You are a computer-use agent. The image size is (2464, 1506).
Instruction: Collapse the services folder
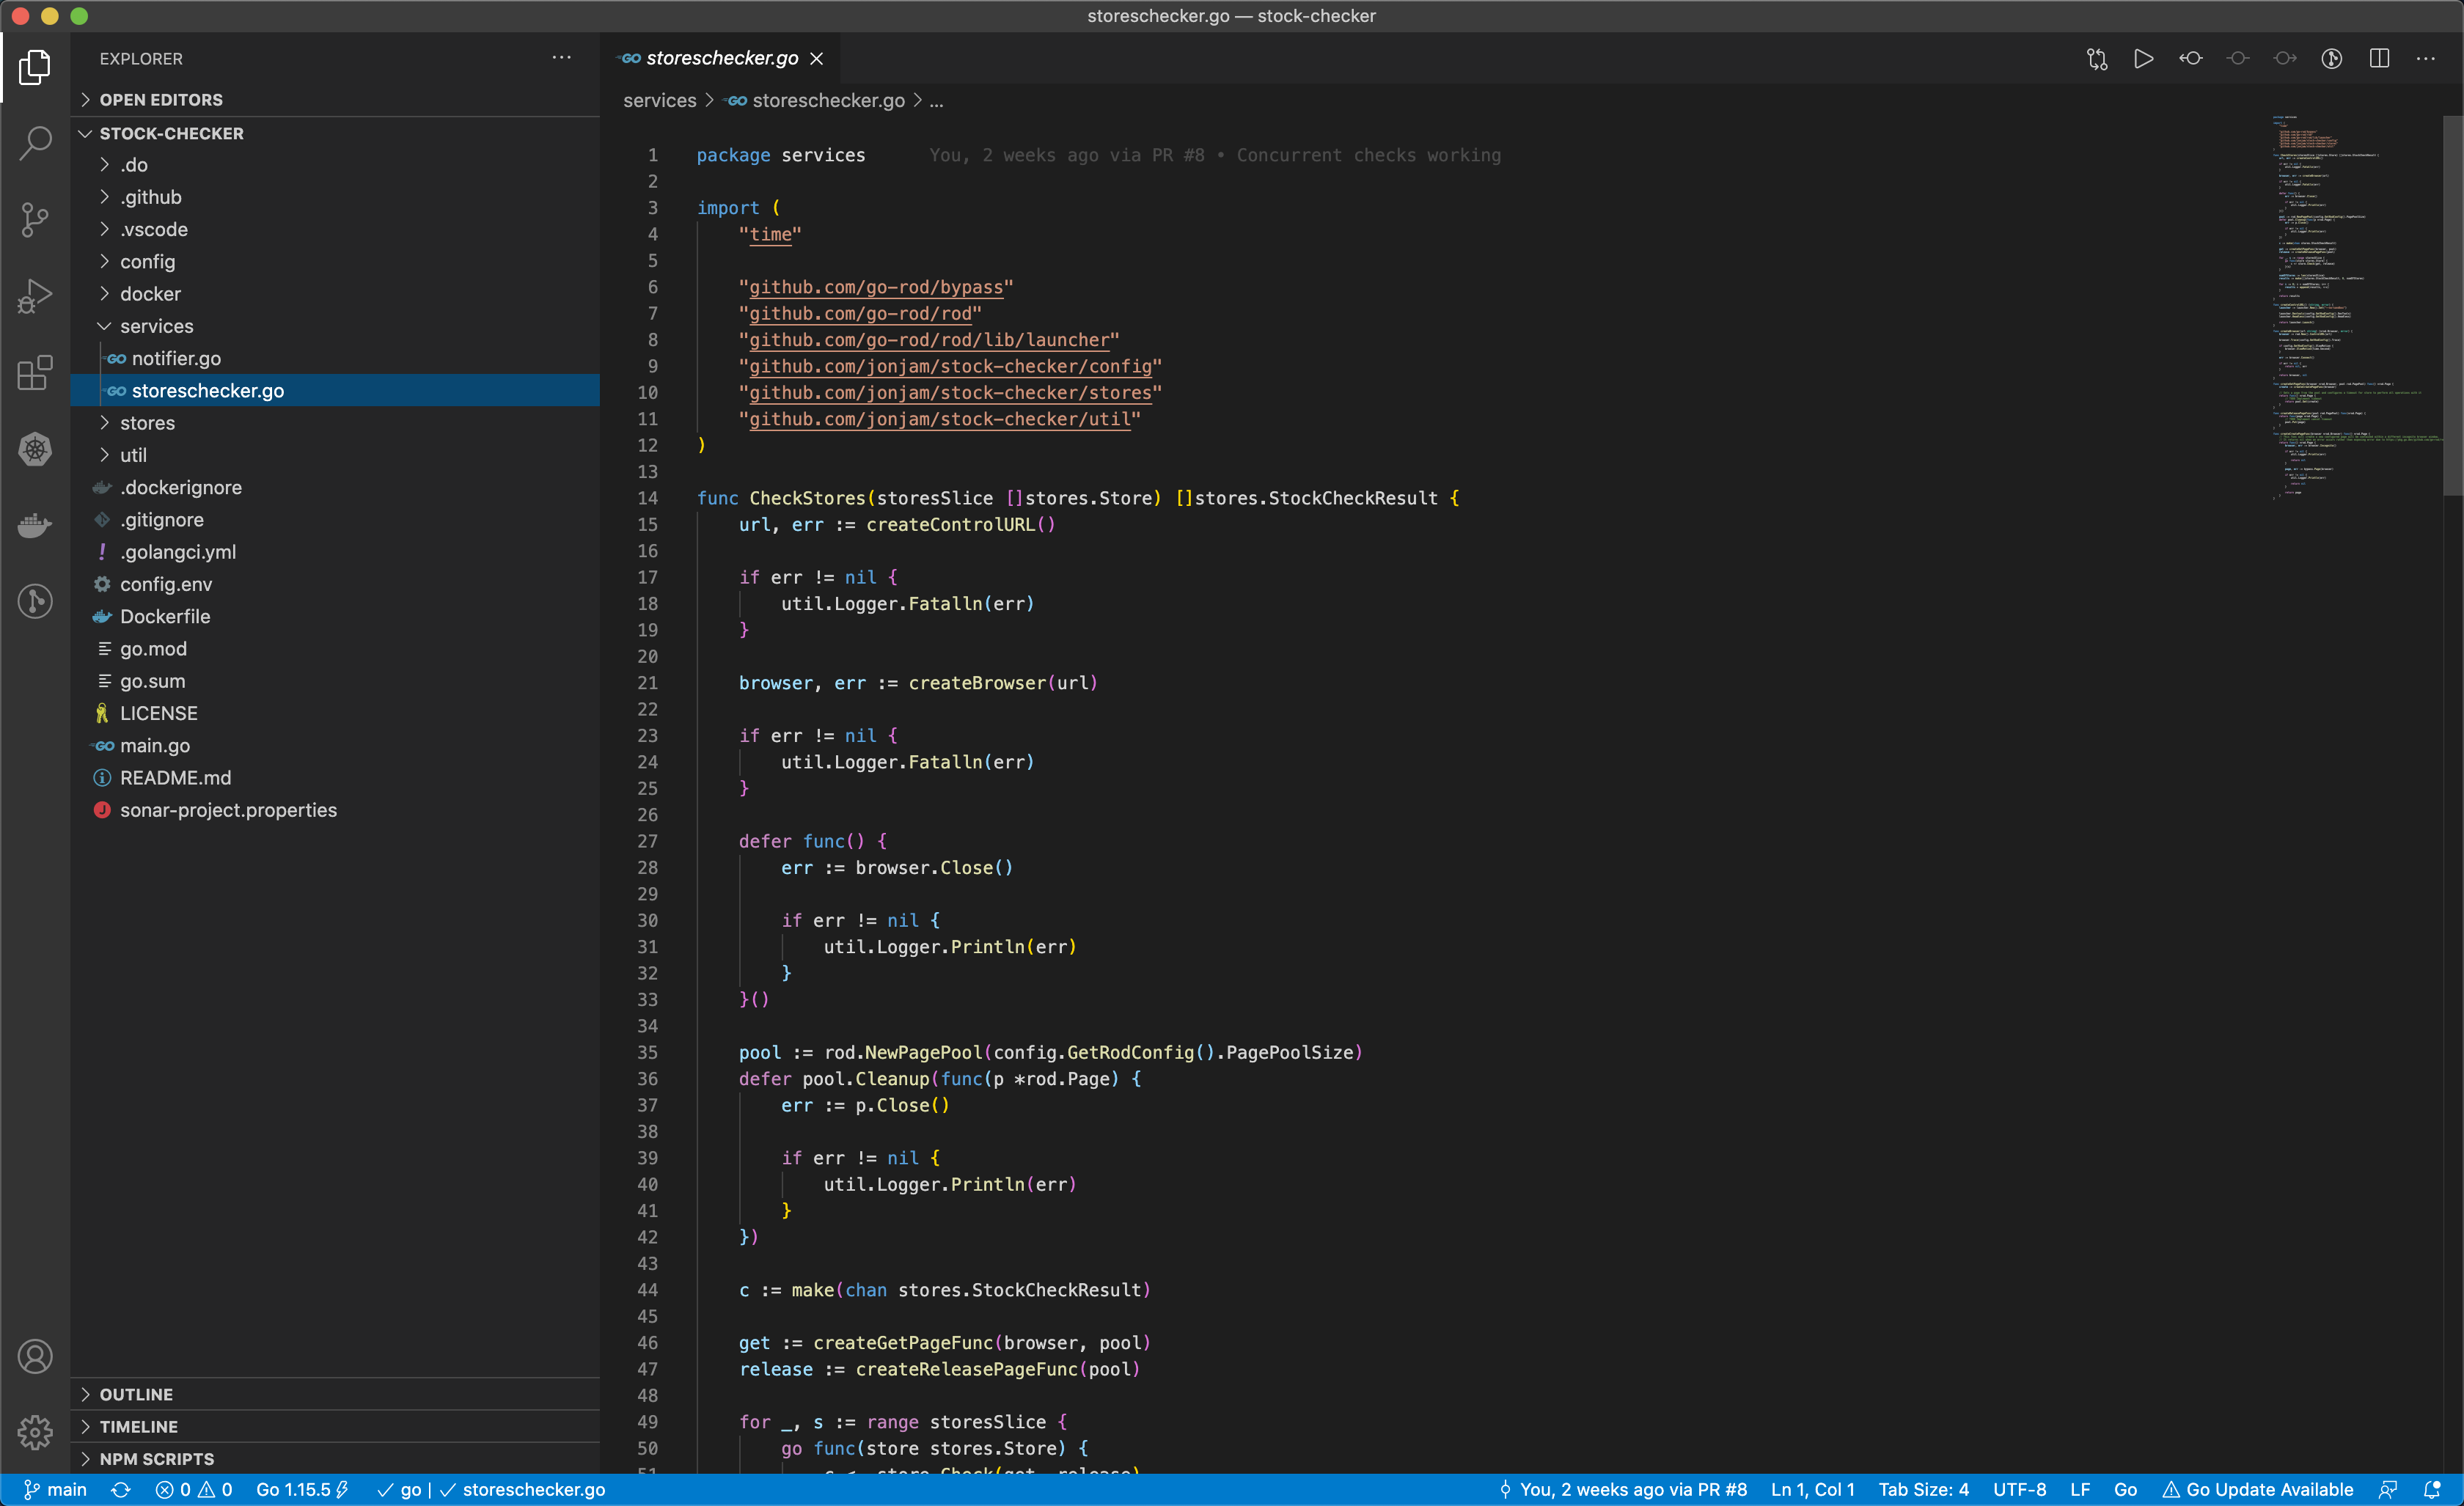pos(335,326)
